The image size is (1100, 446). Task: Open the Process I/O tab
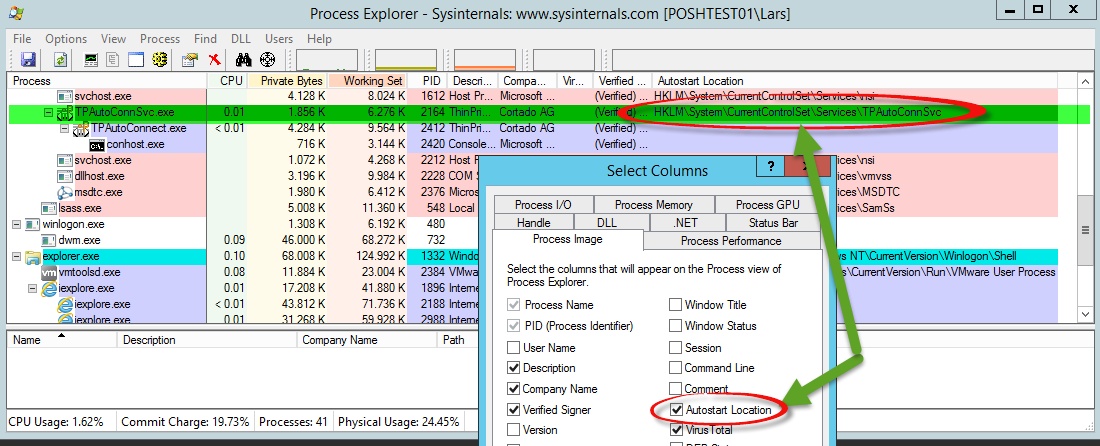click(543, 205)
